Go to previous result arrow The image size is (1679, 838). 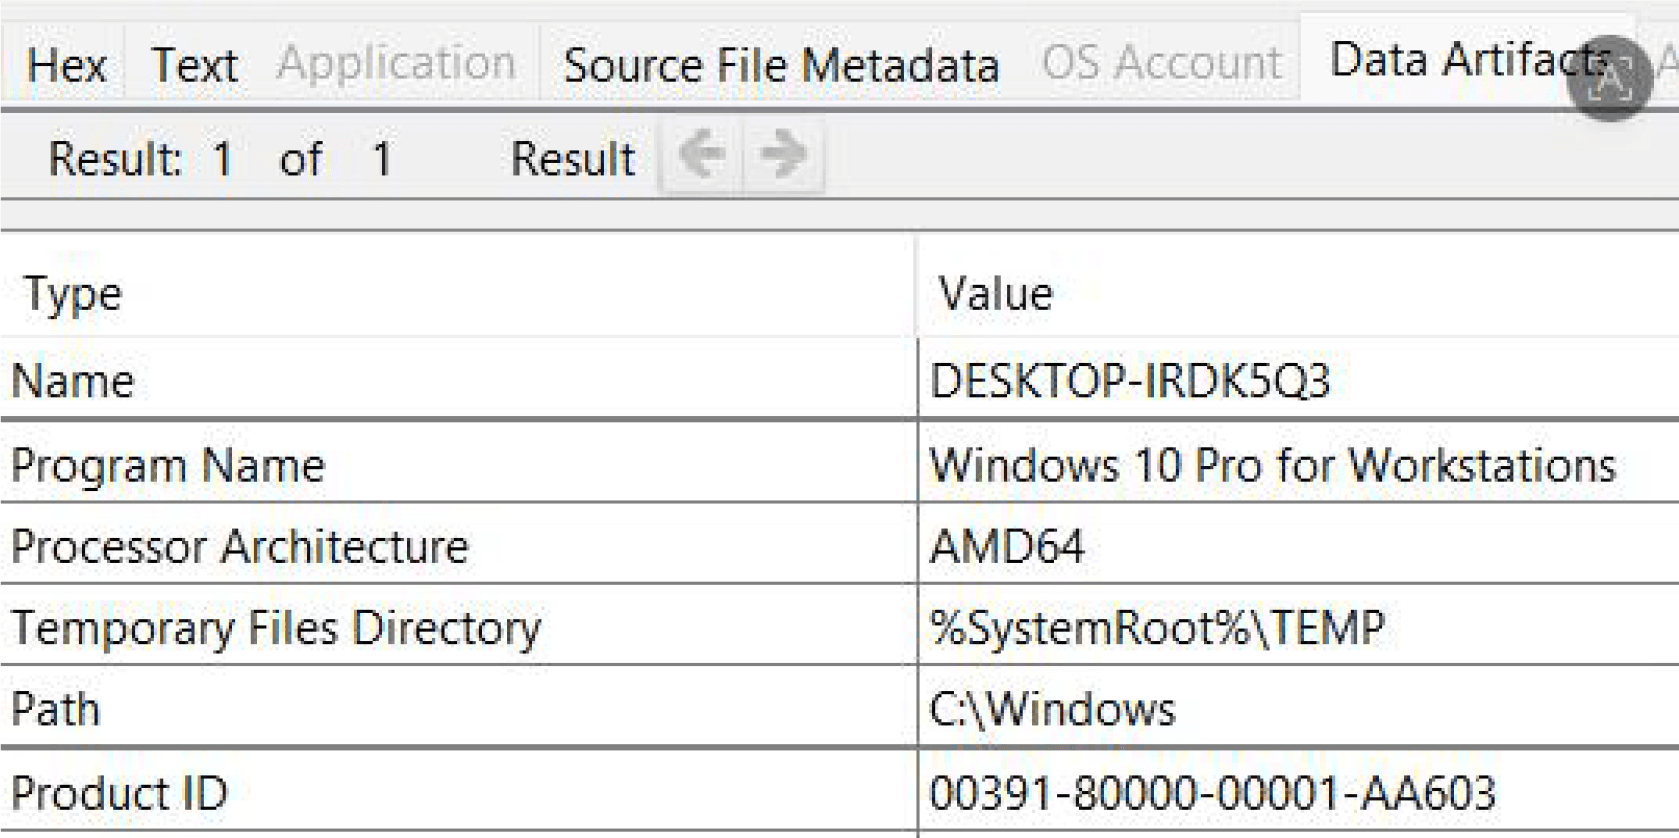pyautogui.click(x=702, y=155)
